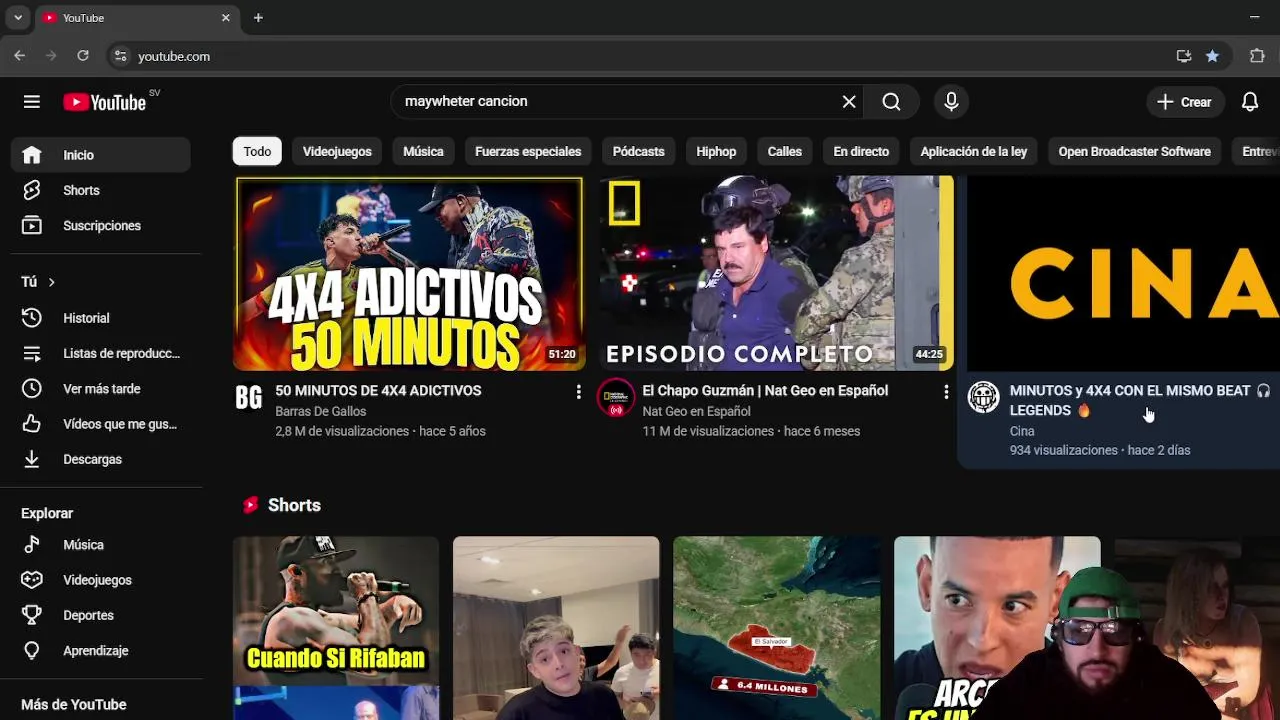
Task: Select the Videojuegos filter chip
Action: [x=337, y=151]
